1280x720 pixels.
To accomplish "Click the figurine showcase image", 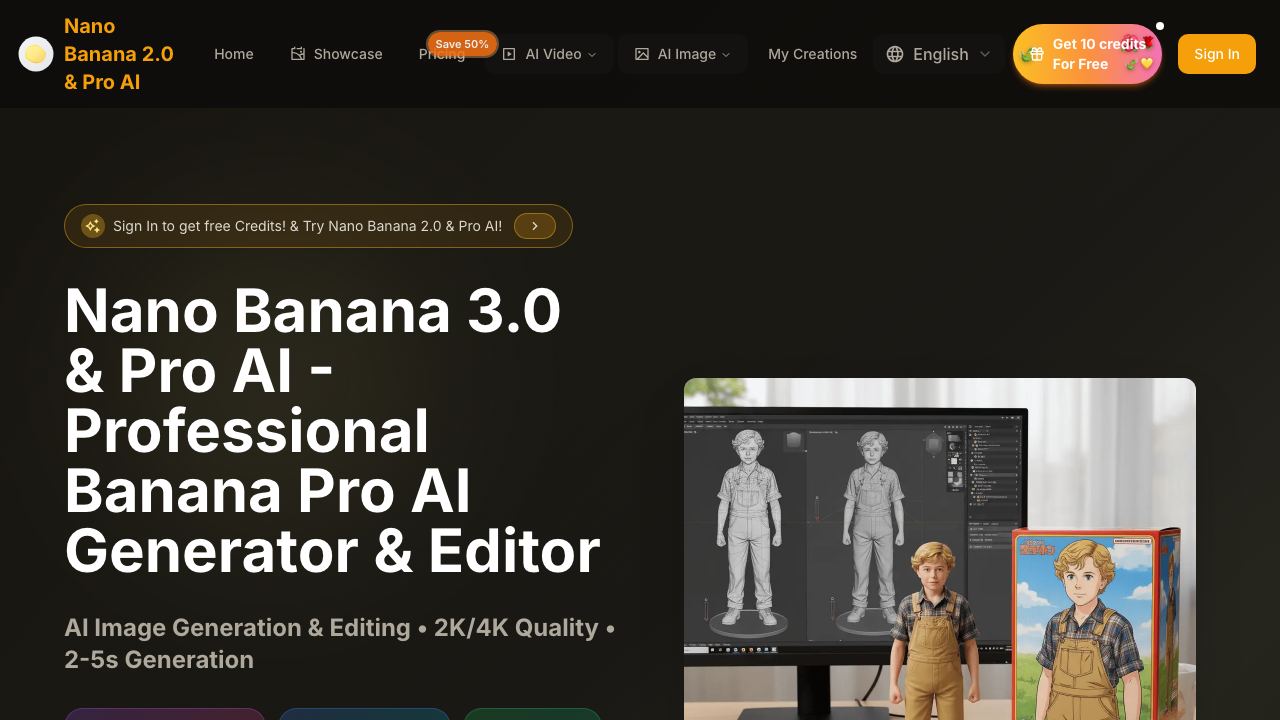I will (x=940, y=549).
